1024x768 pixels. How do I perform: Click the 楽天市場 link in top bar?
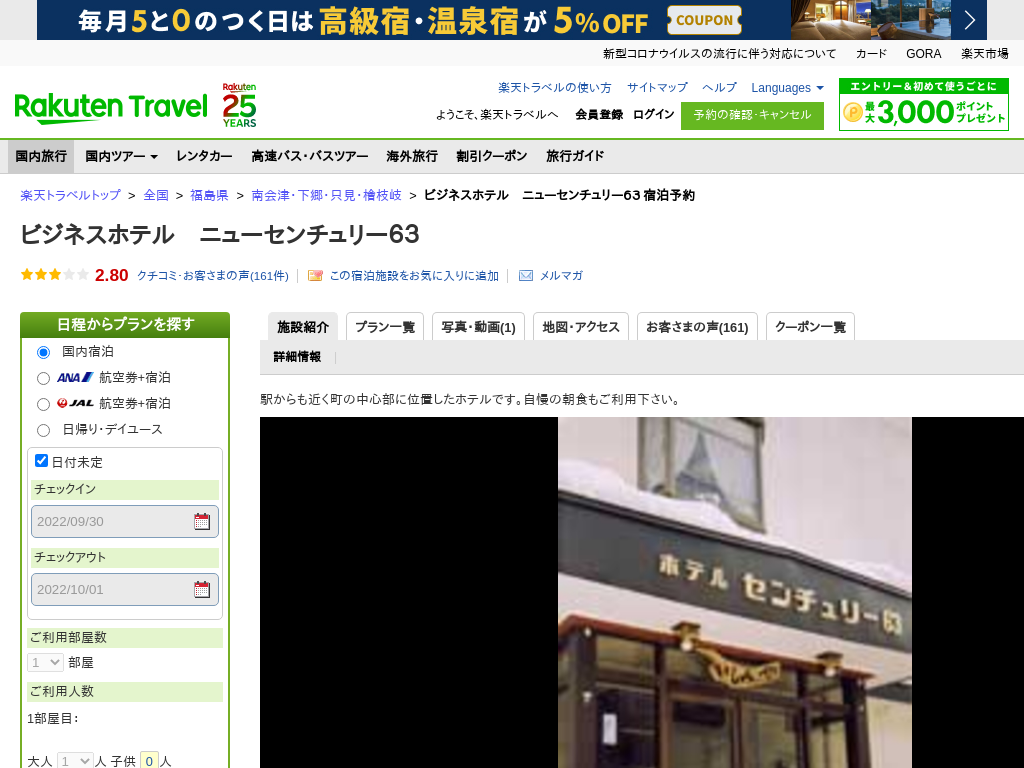point(984,54)
